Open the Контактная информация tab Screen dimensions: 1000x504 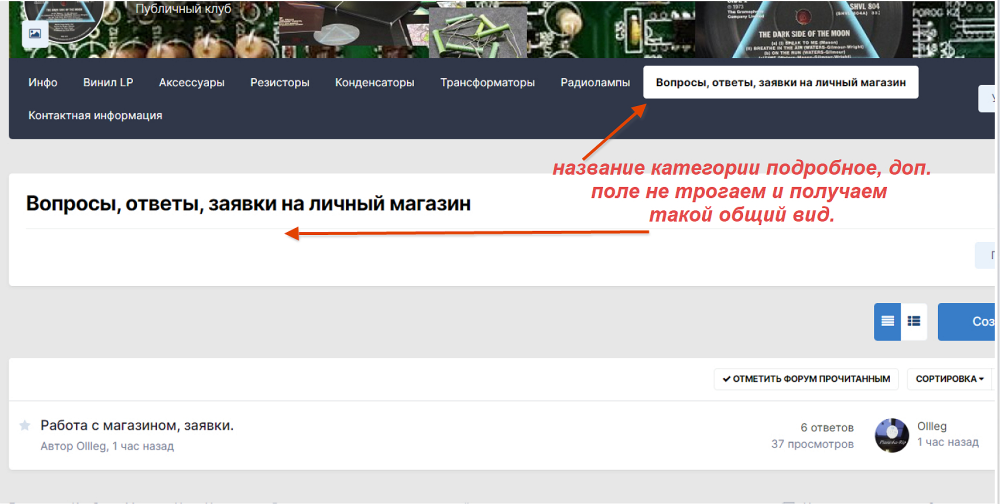(95, 115)
